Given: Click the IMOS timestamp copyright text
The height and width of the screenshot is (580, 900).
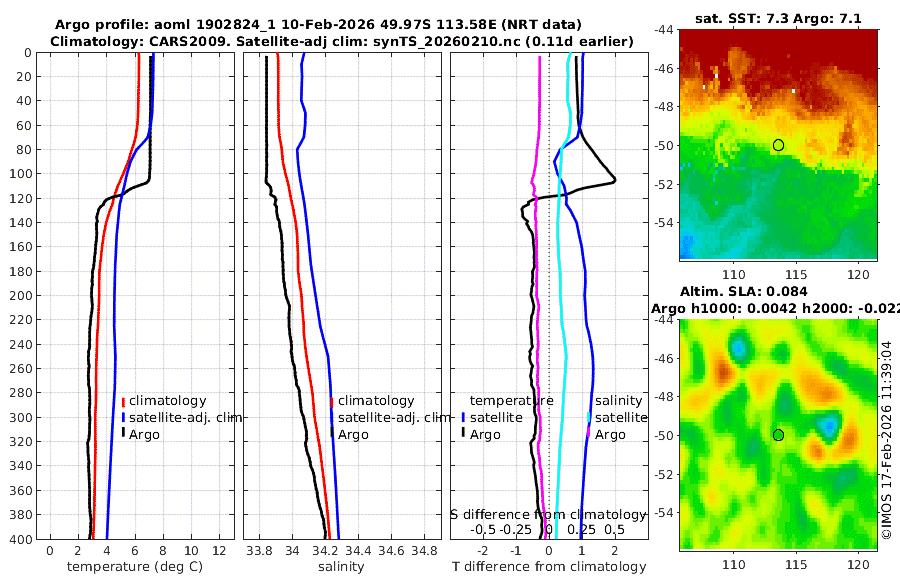Looking at the screenshot, I should (x=887, y=440).
